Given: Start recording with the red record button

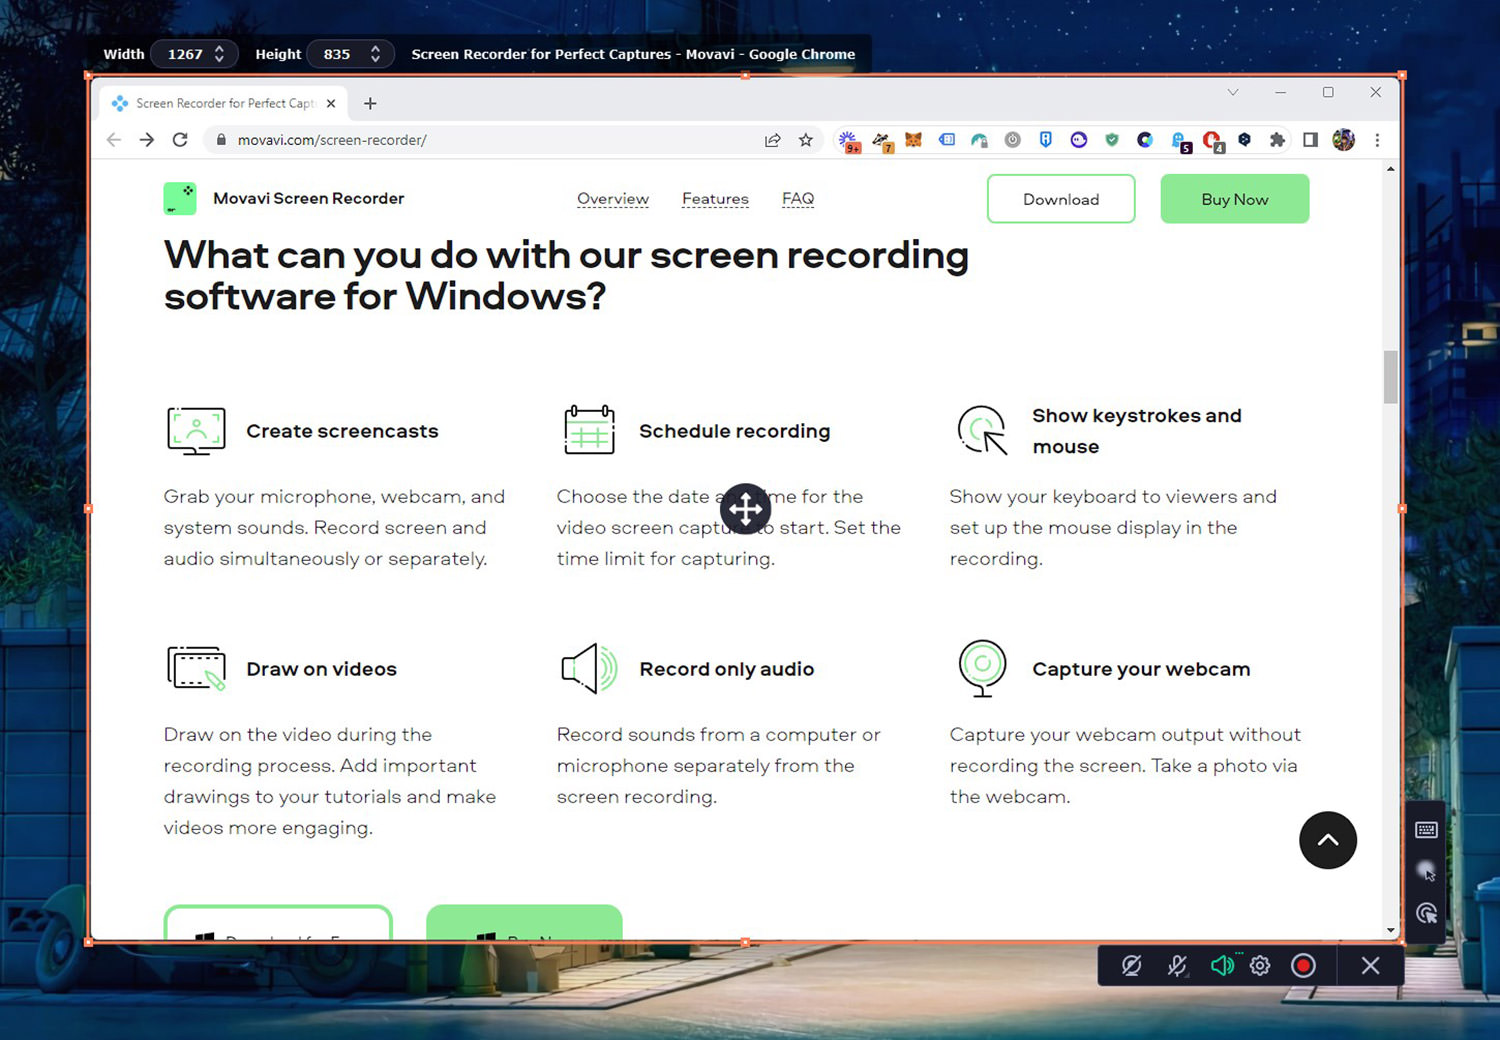Looking at the screenshot, I should pos(1303,965).
